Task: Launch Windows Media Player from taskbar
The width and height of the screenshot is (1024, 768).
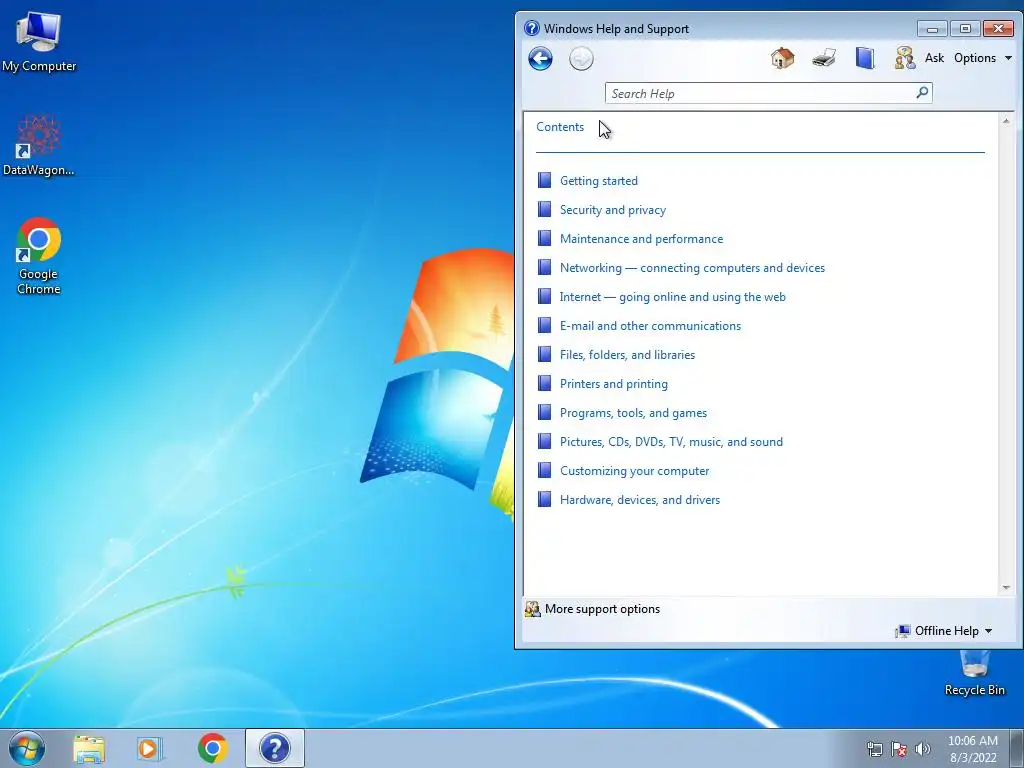Action: pyautogui.click(x=150, y=748)
